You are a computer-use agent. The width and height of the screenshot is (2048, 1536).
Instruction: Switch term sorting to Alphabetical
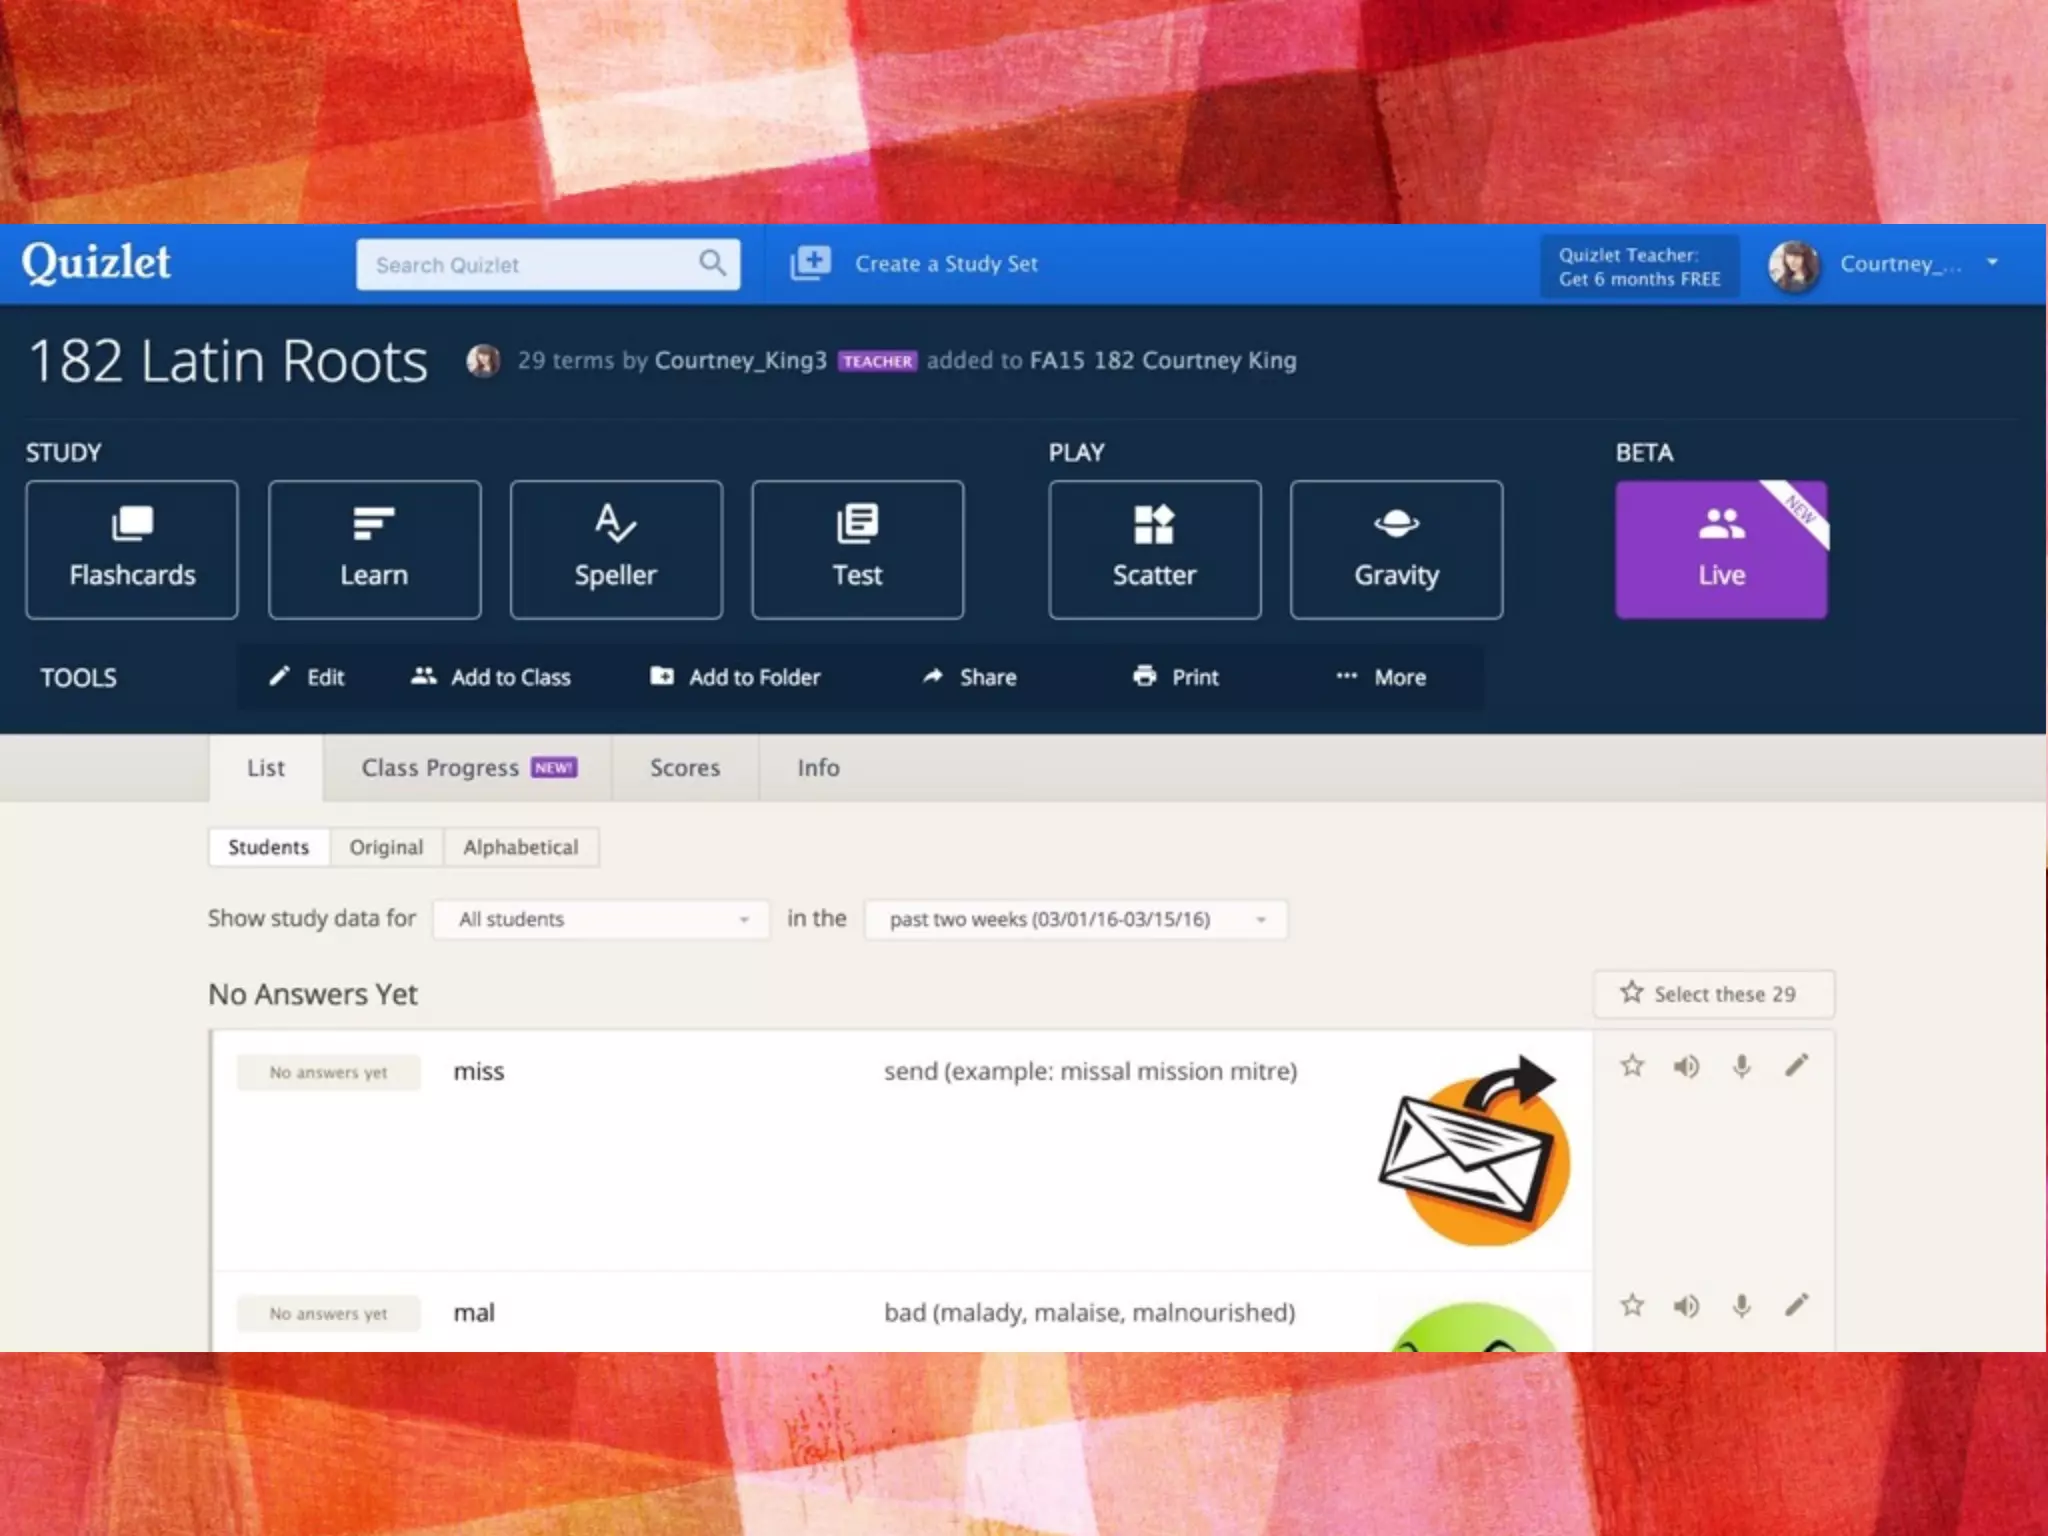[x=520, y=847]
